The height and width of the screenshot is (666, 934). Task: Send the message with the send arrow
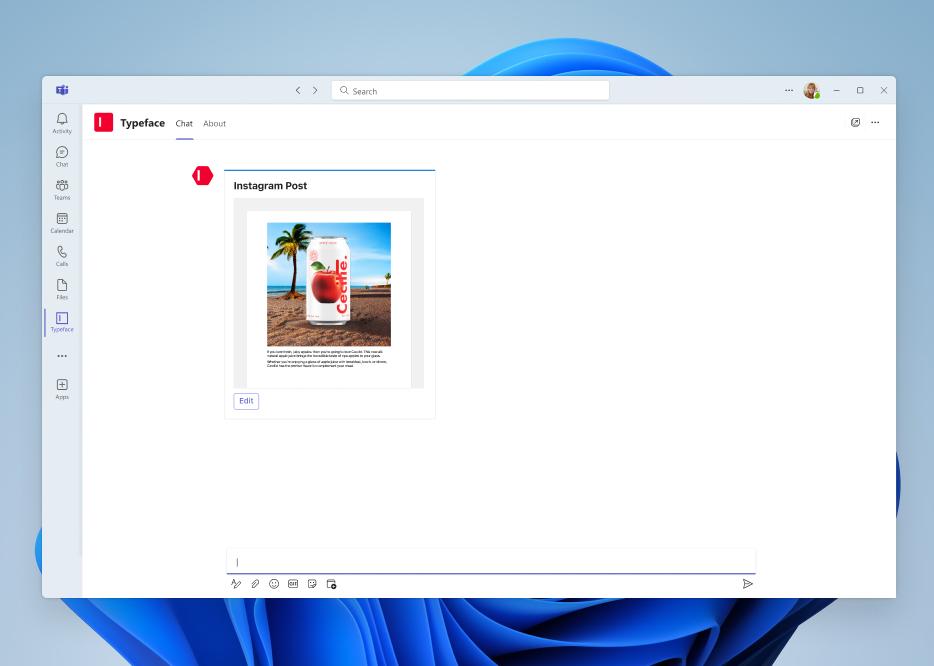coord(747,583)
